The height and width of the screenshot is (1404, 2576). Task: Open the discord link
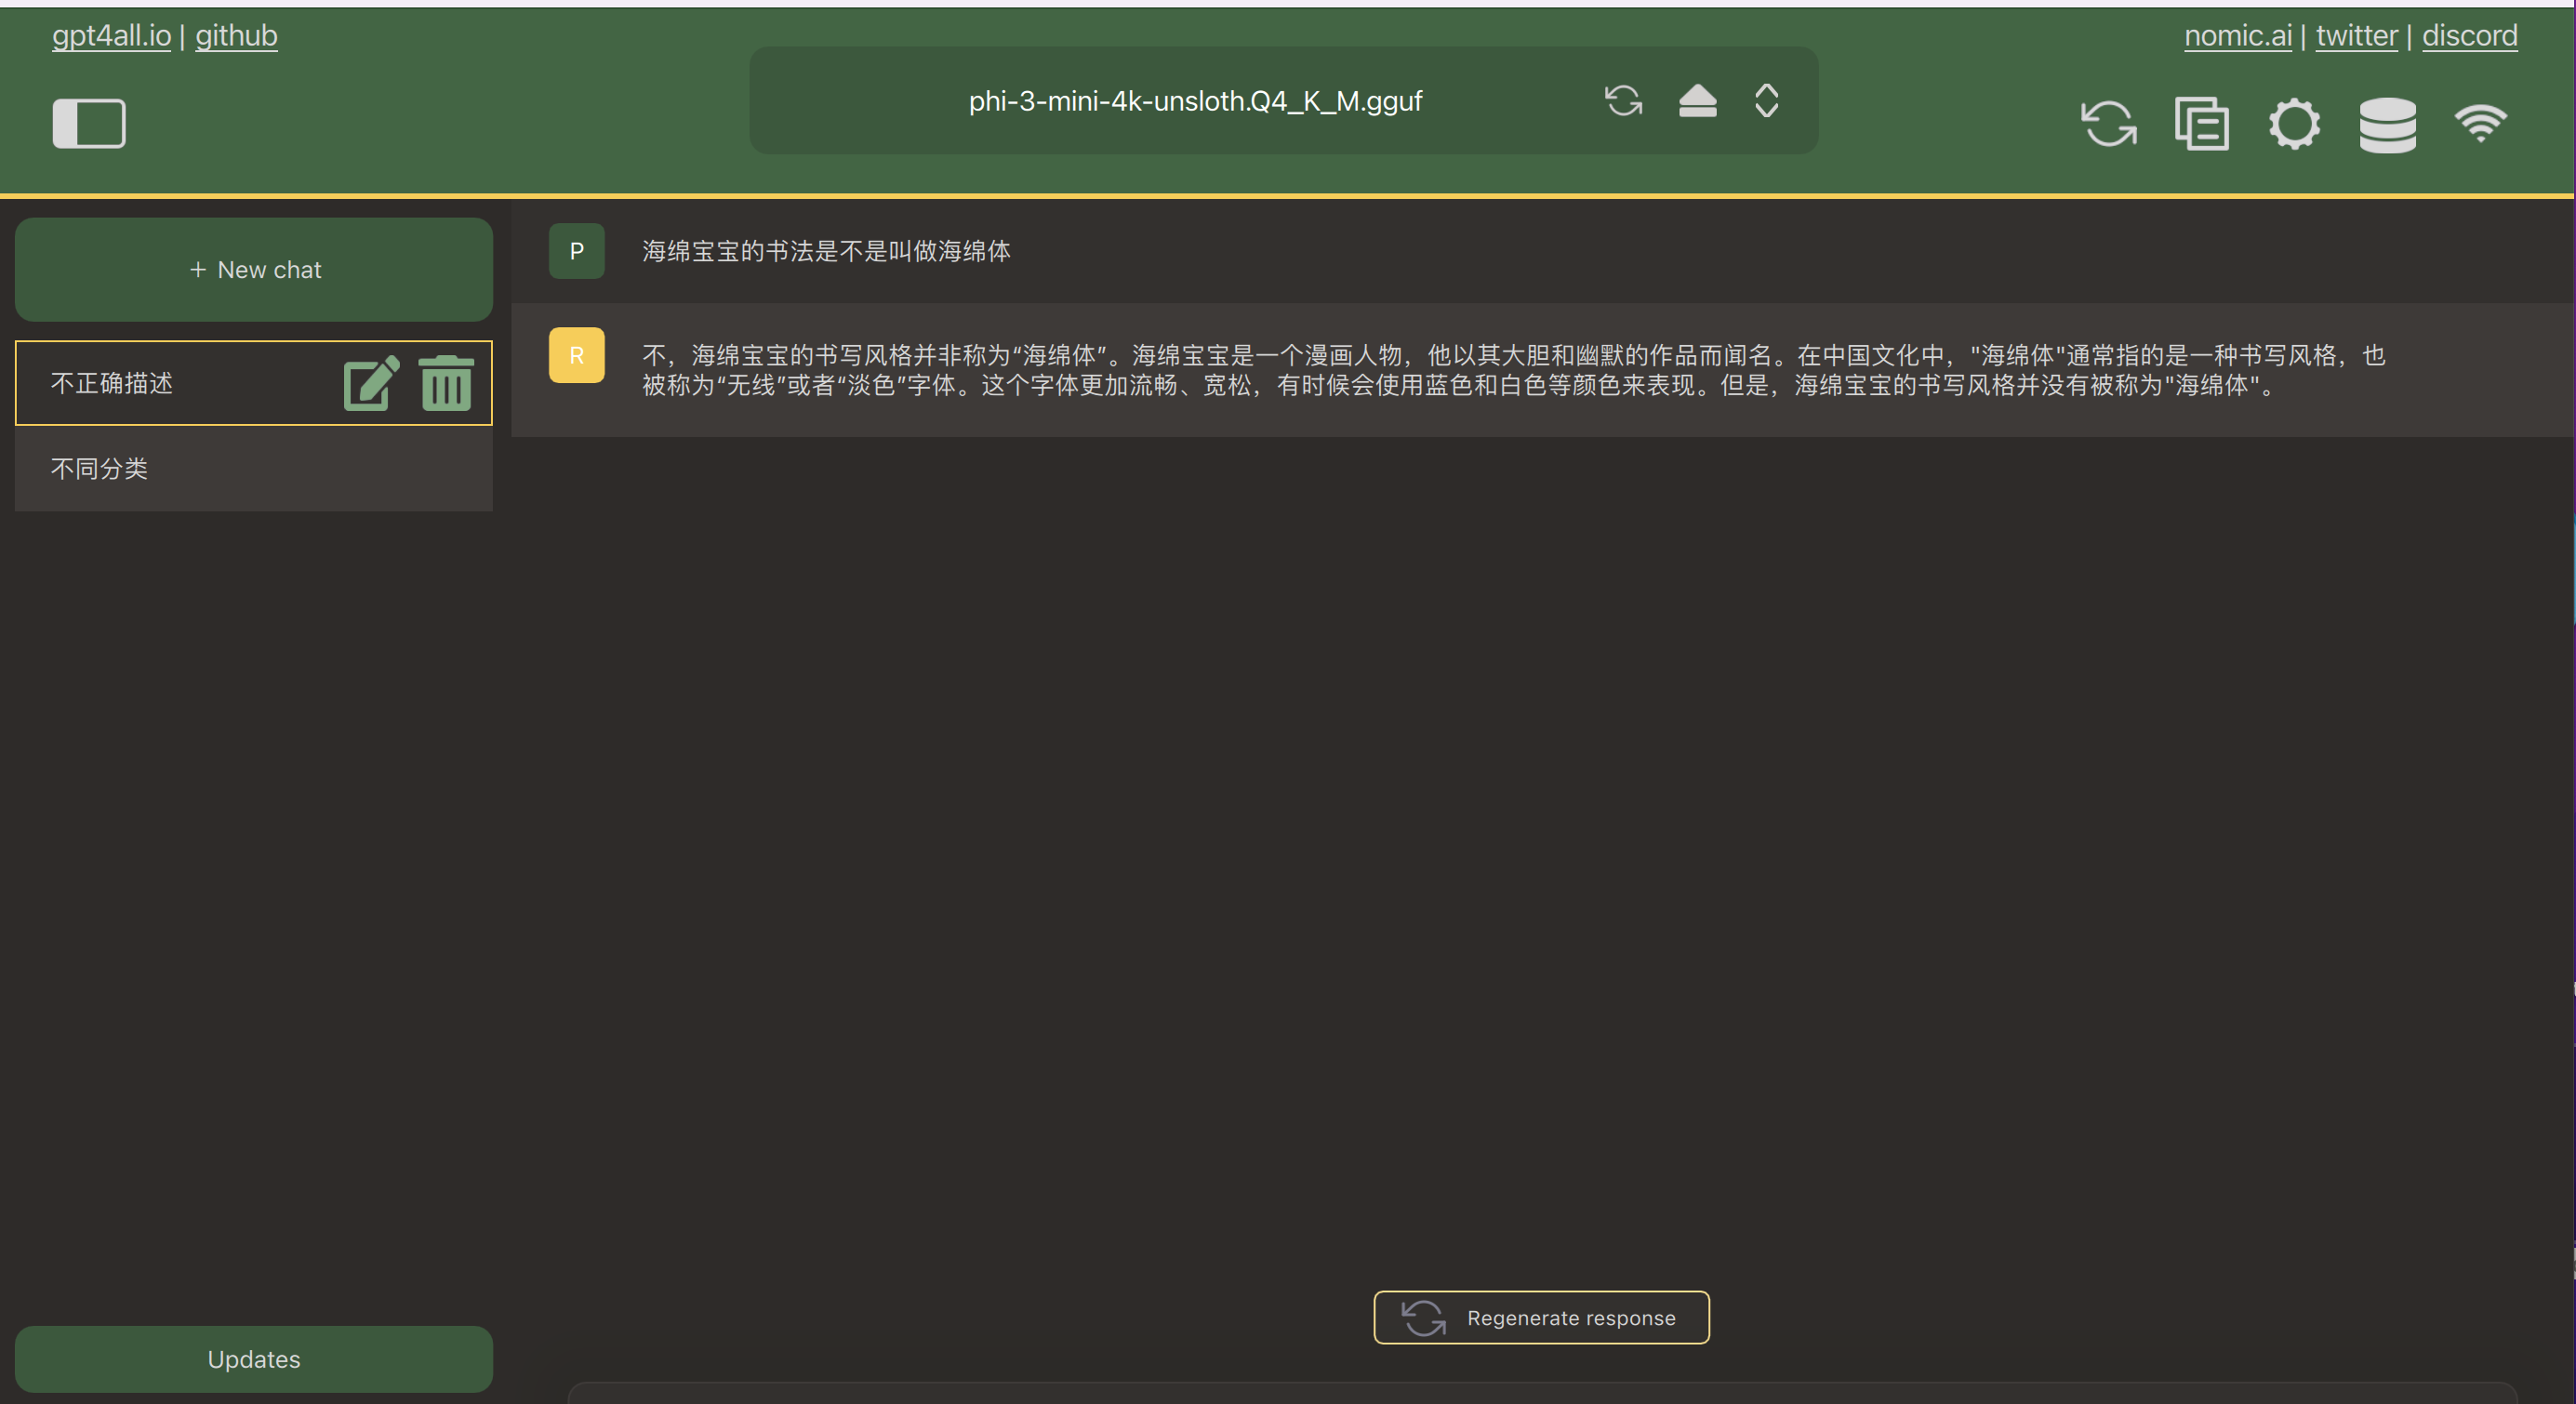[x=2468, y=35]
